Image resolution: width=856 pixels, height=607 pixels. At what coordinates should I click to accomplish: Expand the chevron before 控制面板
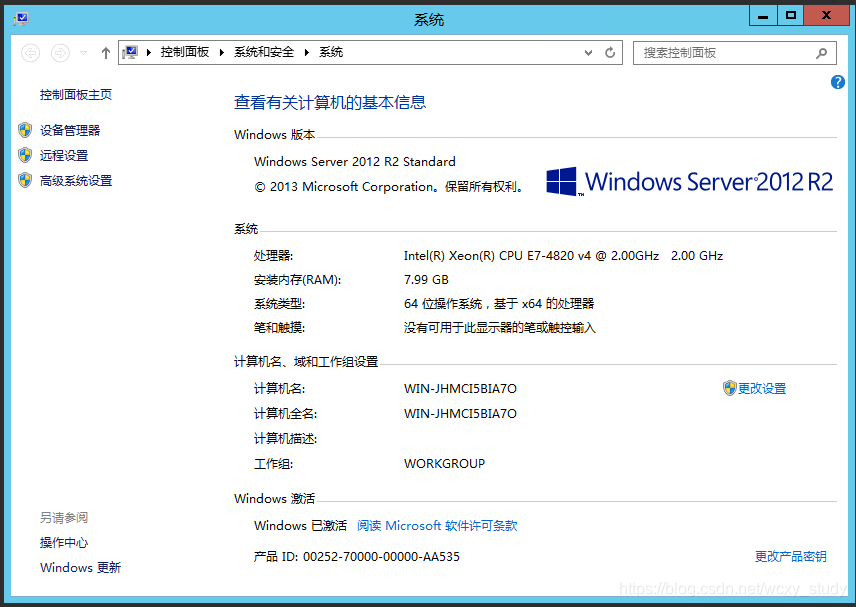tap(148, 52)
